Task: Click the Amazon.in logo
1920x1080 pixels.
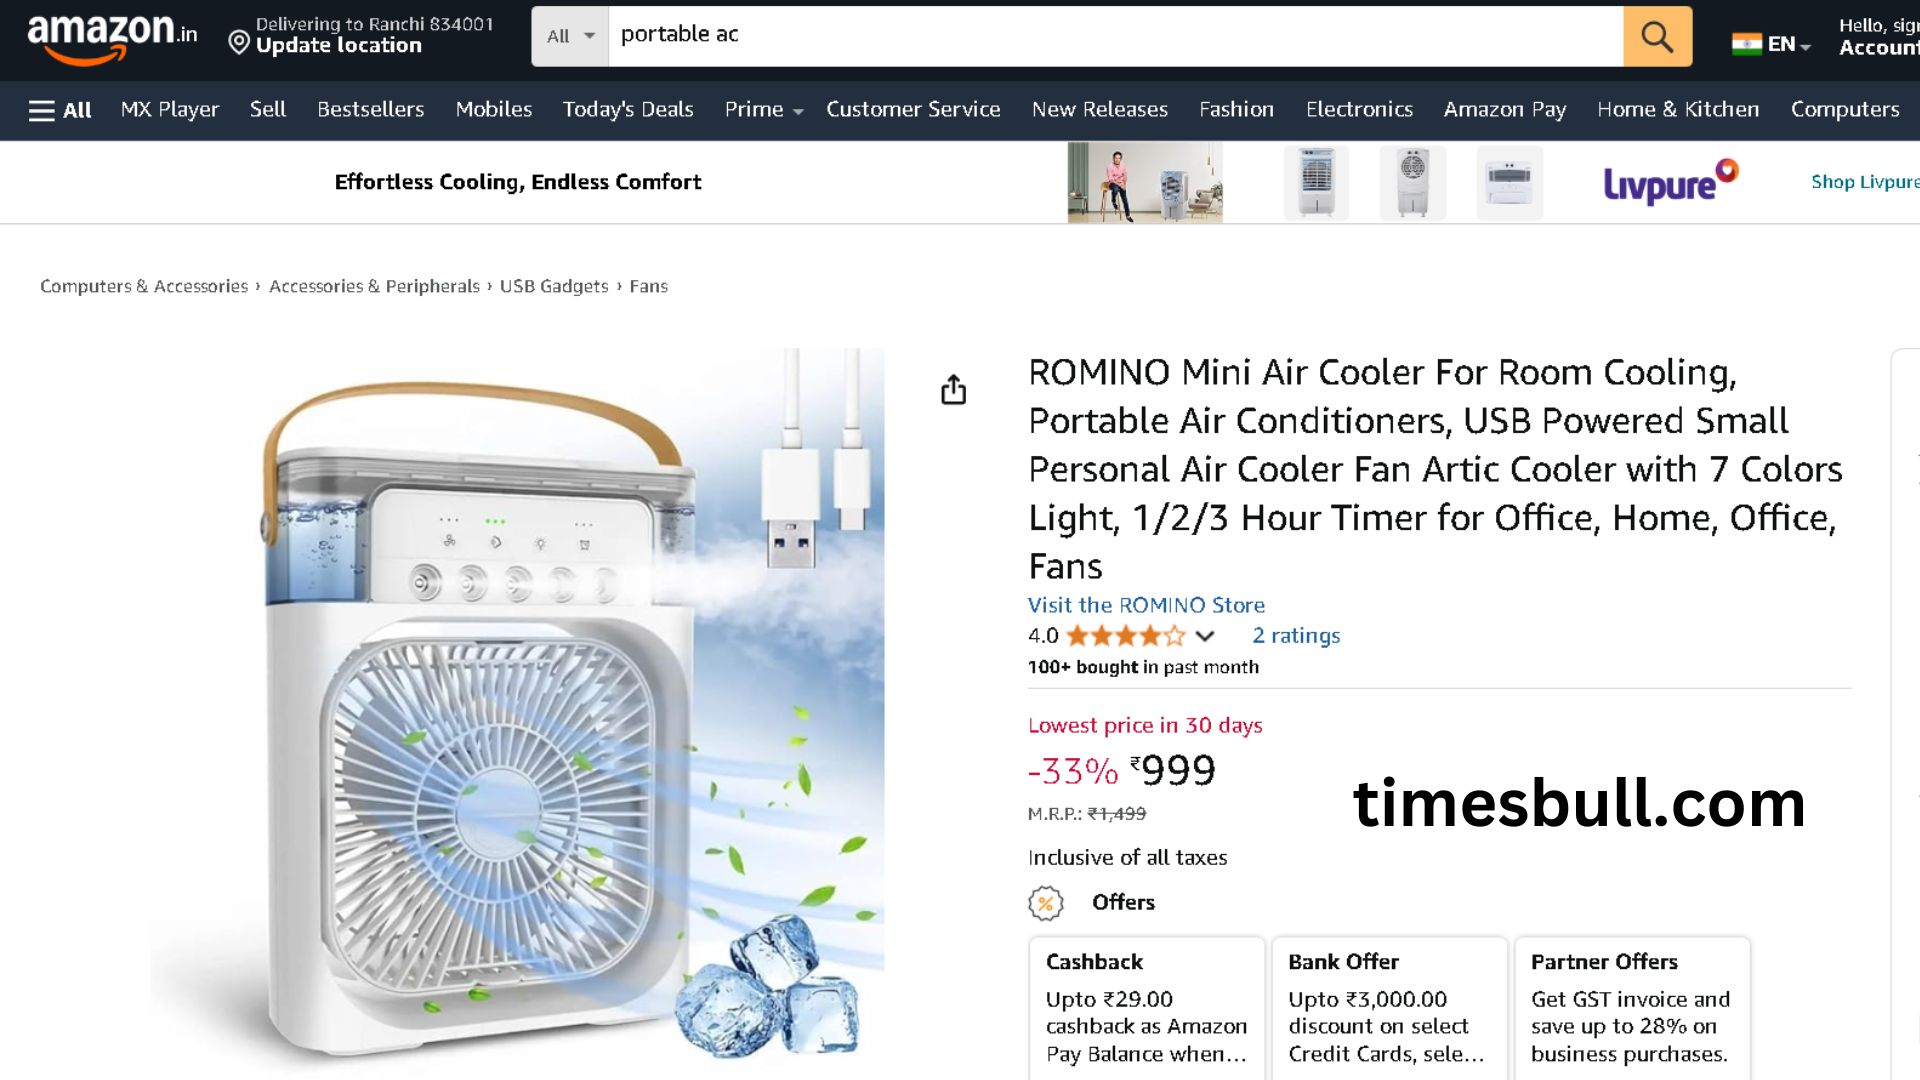Action: tap(112, 38)
